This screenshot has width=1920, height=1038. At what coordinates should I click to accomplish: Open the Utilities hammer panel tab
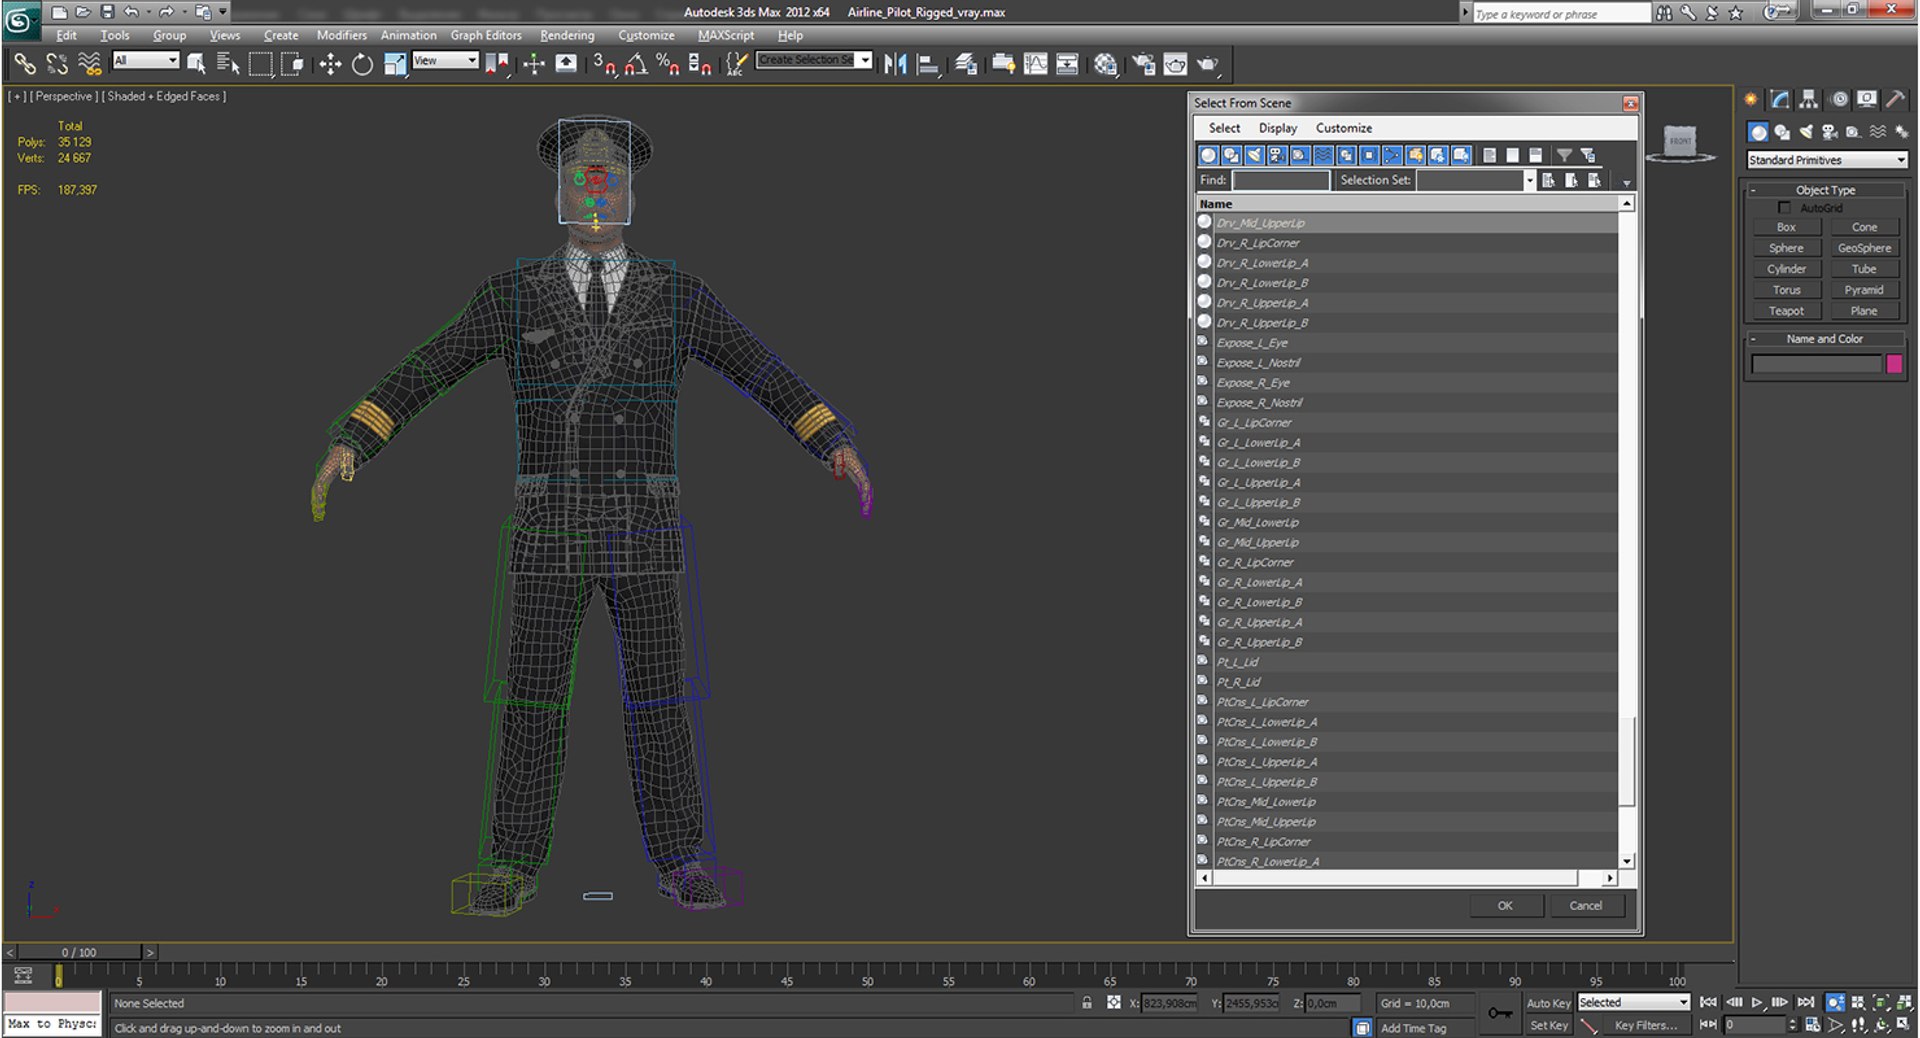pos(1895,99)
